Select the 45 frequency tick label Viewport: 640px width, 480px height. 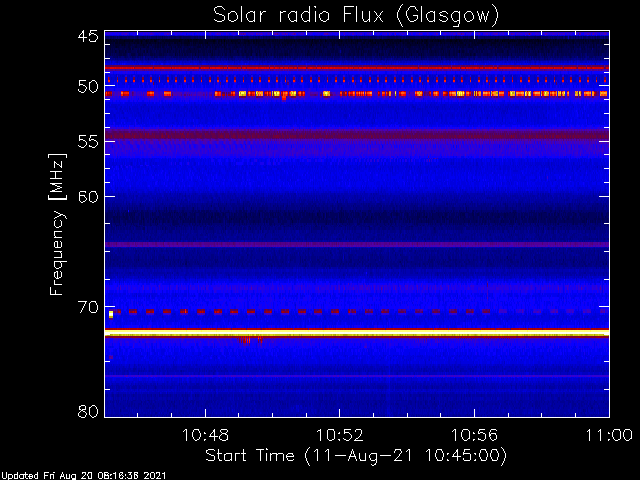tap(88, 36)
